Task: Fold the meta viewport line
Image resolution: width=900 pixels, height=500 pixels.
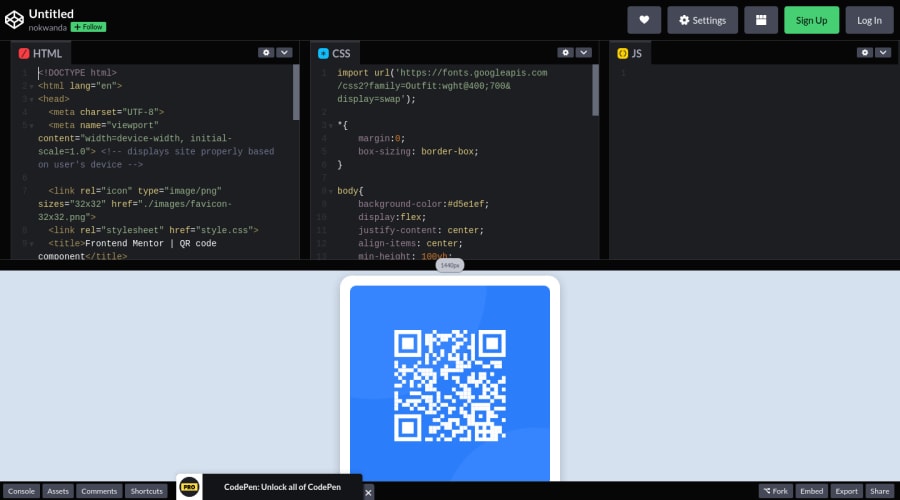Action: pyautogui.click(x=32, y=126)
